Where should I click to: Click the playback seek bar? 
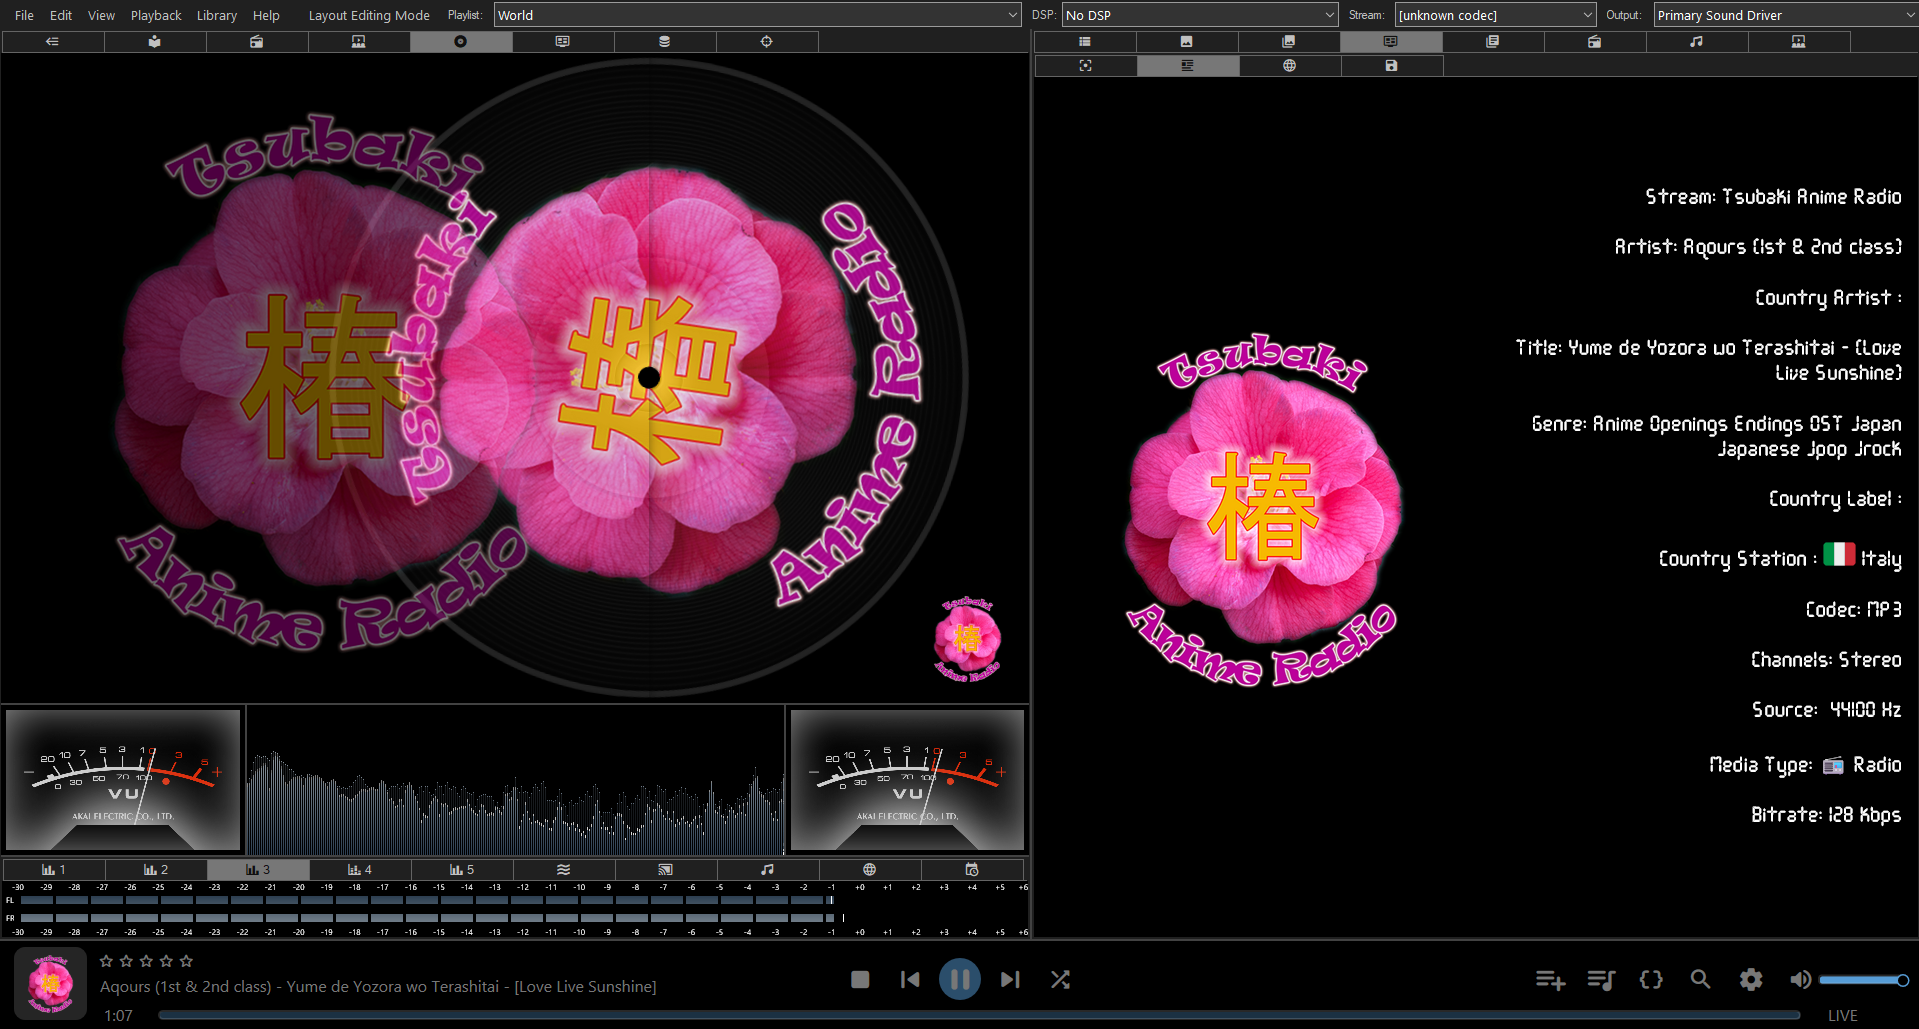pos(979,1015)
